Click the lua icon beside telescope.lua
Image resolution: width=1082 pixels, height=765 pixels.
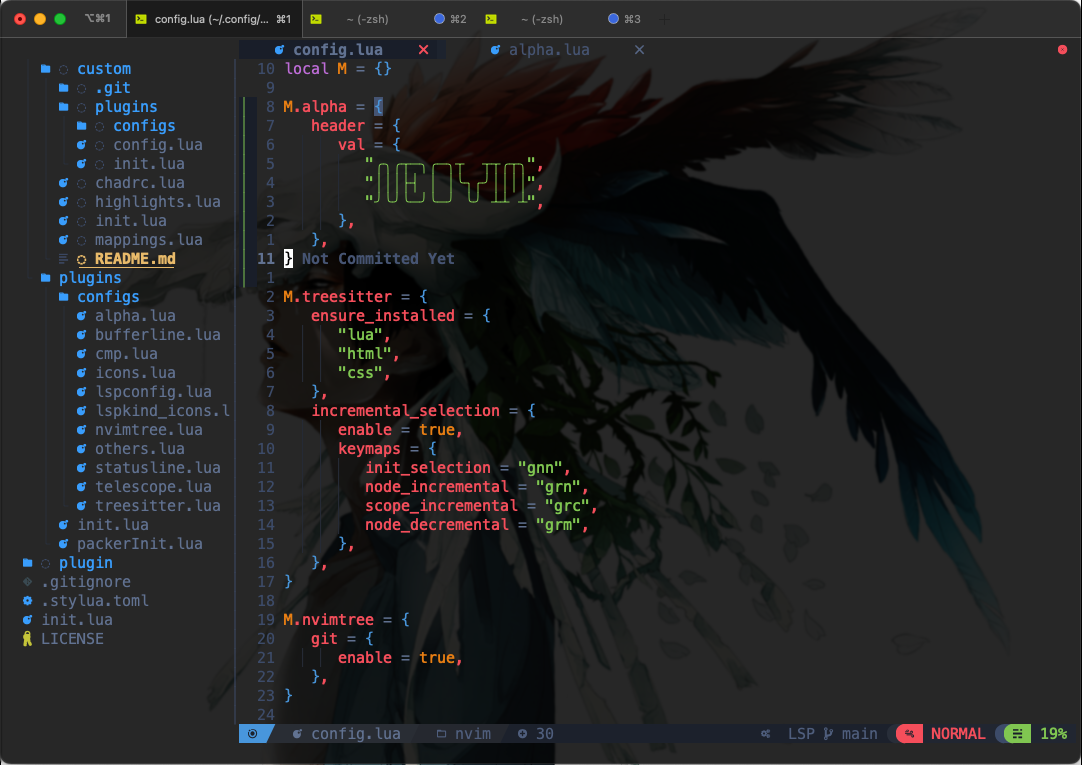(81, 486)
